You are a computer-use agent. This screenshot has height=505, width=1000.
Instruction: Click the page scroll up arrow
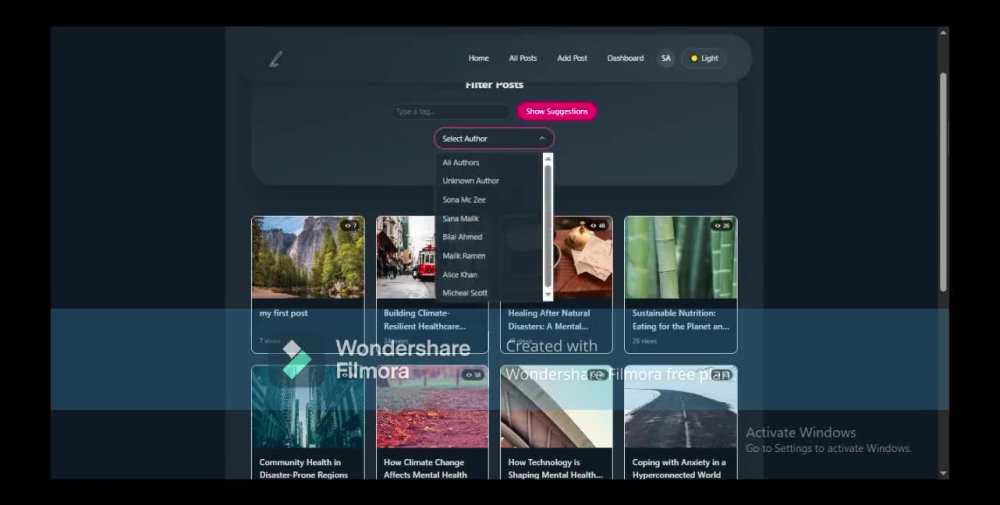point(943,33)
